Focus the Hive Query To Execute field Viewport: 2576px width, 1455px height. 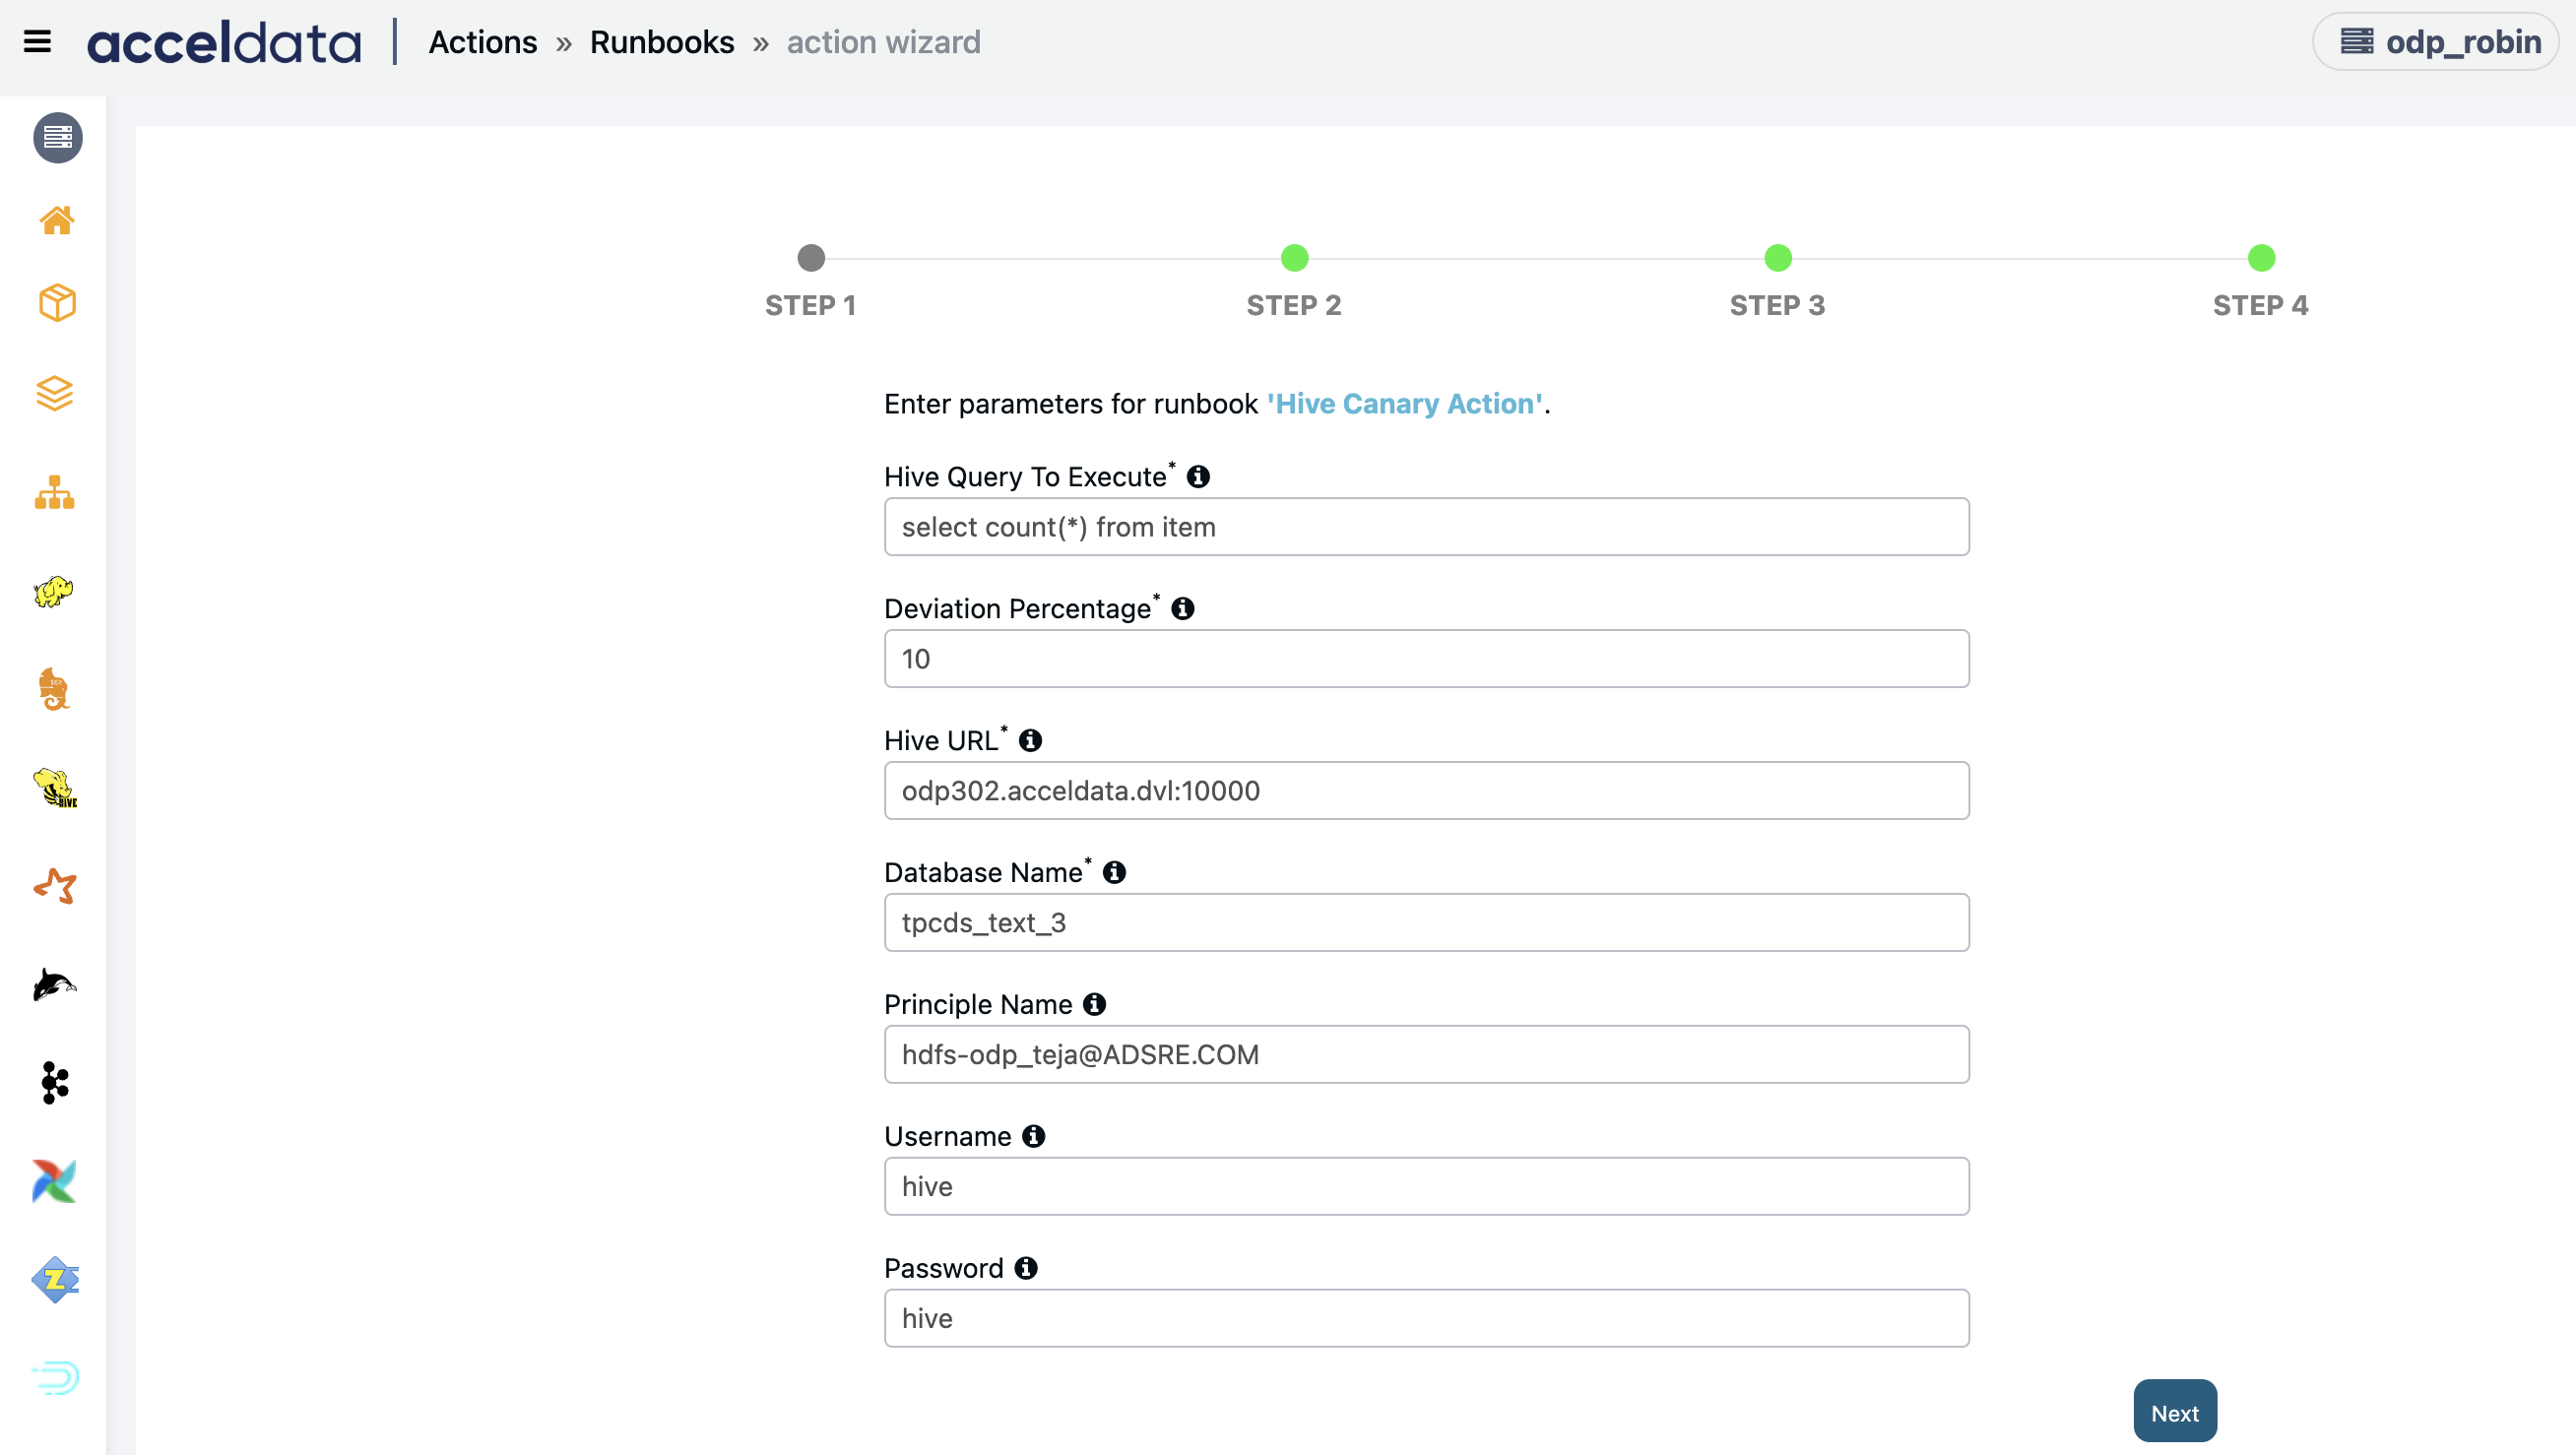(x=1427, y=527)
